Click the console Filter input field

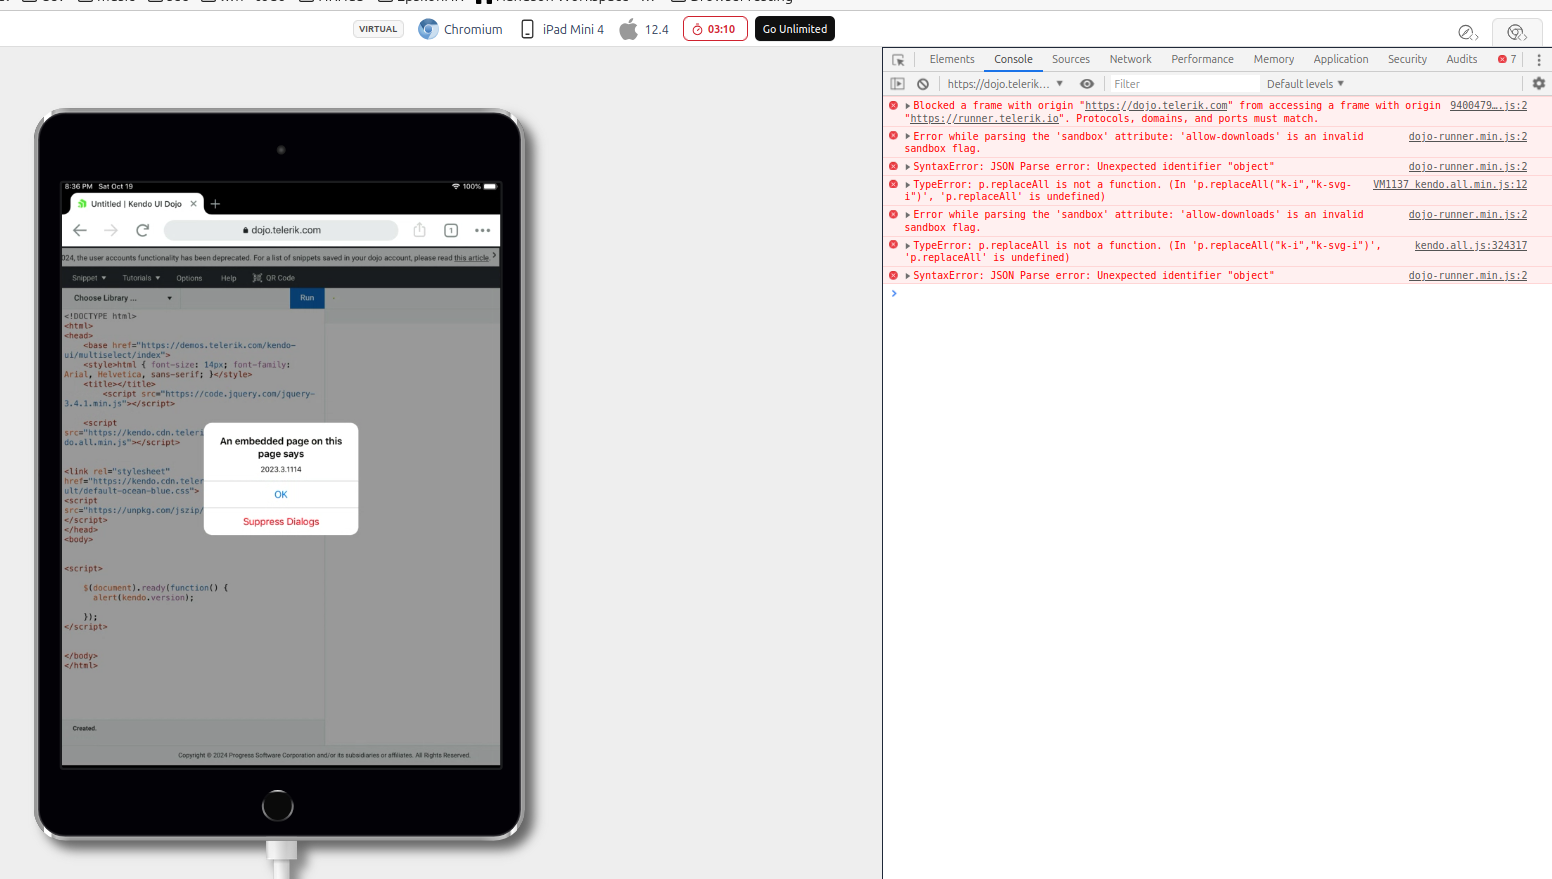(1184, 84)
